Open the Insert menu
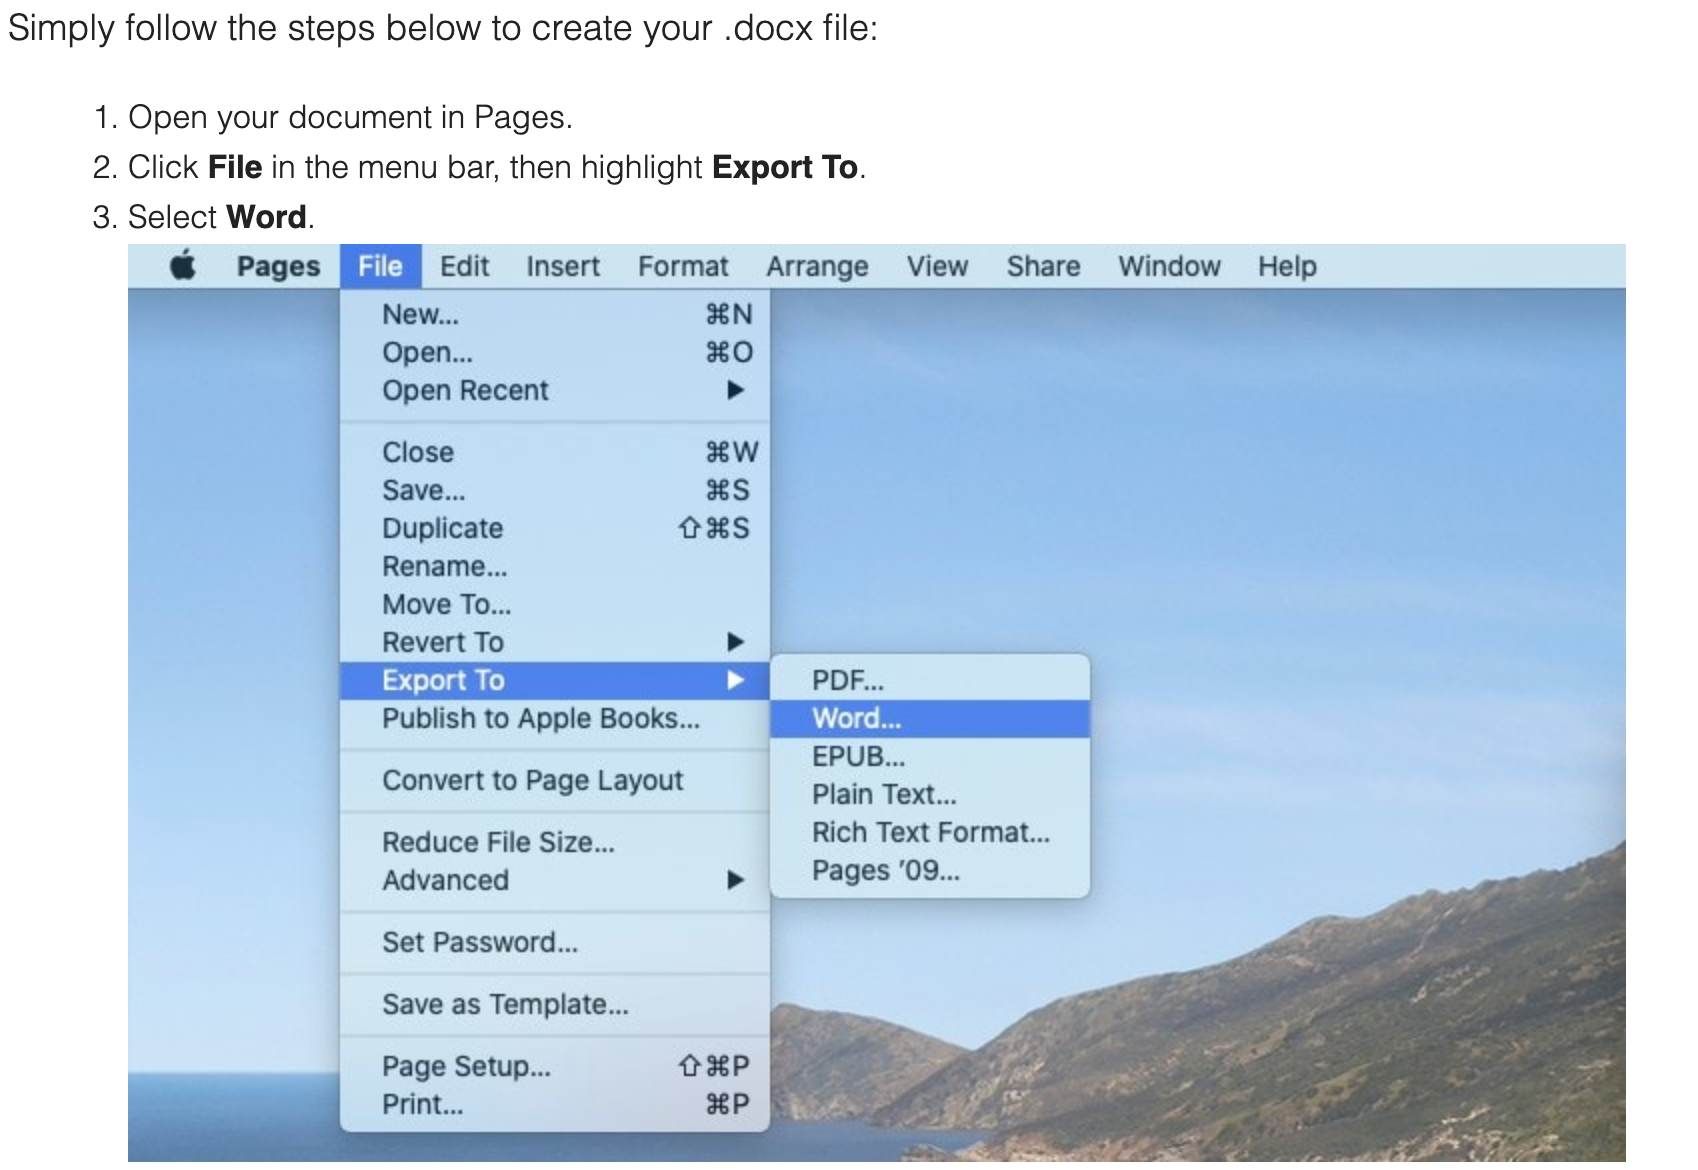This screenshot has width=1698, height=1170. coord(563,266)
